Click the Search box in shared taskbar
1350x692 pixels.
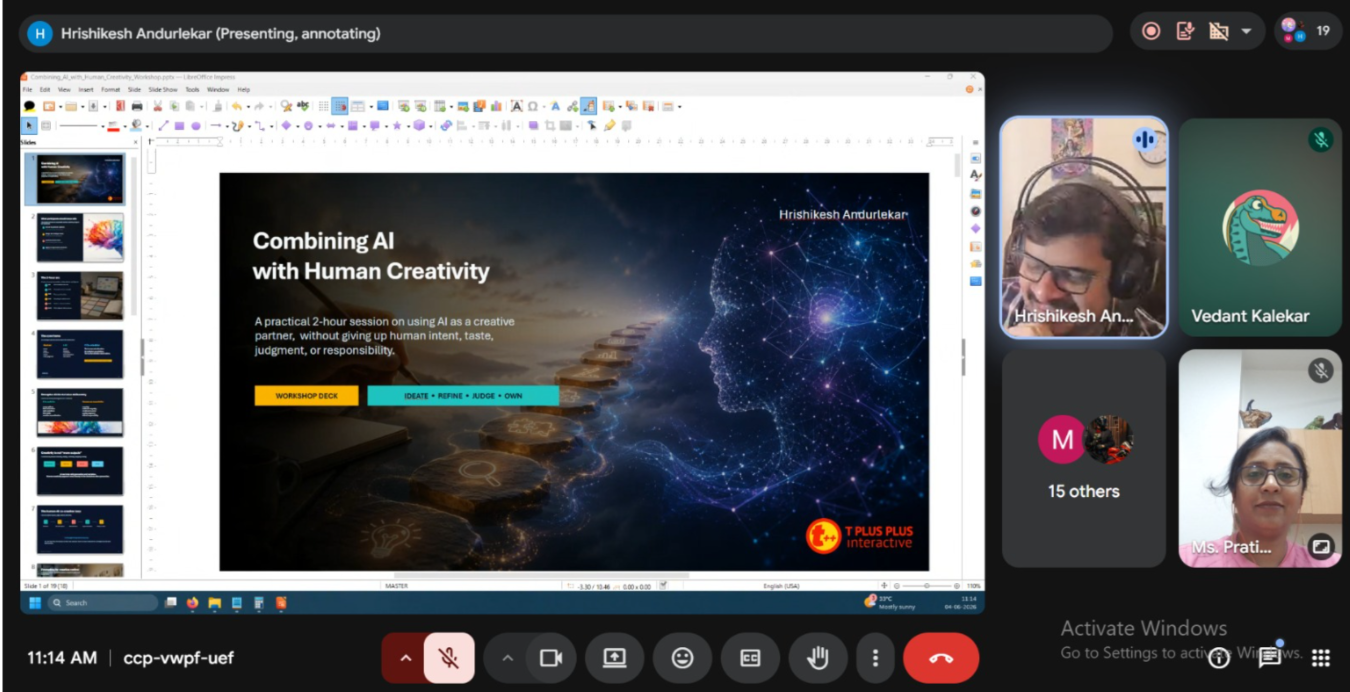tap(104, 603)
